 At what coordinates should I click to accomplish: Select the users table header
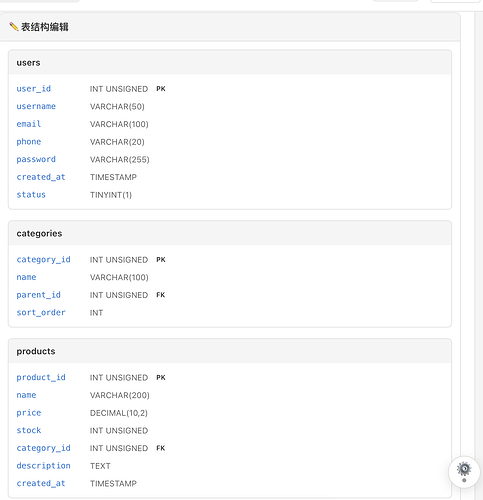pyautogui.click(x=230, y=63)
